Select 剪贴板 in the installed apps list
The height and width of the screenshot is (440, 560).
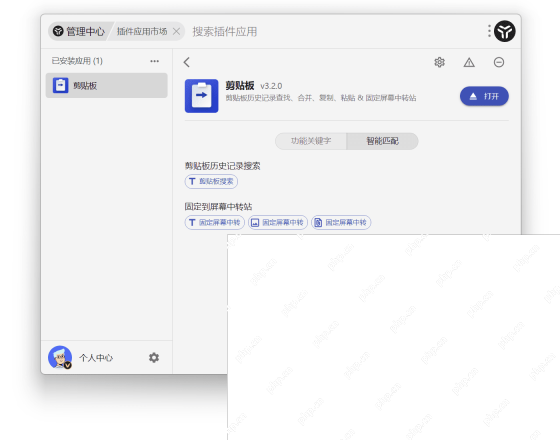(x=106, y=85)
